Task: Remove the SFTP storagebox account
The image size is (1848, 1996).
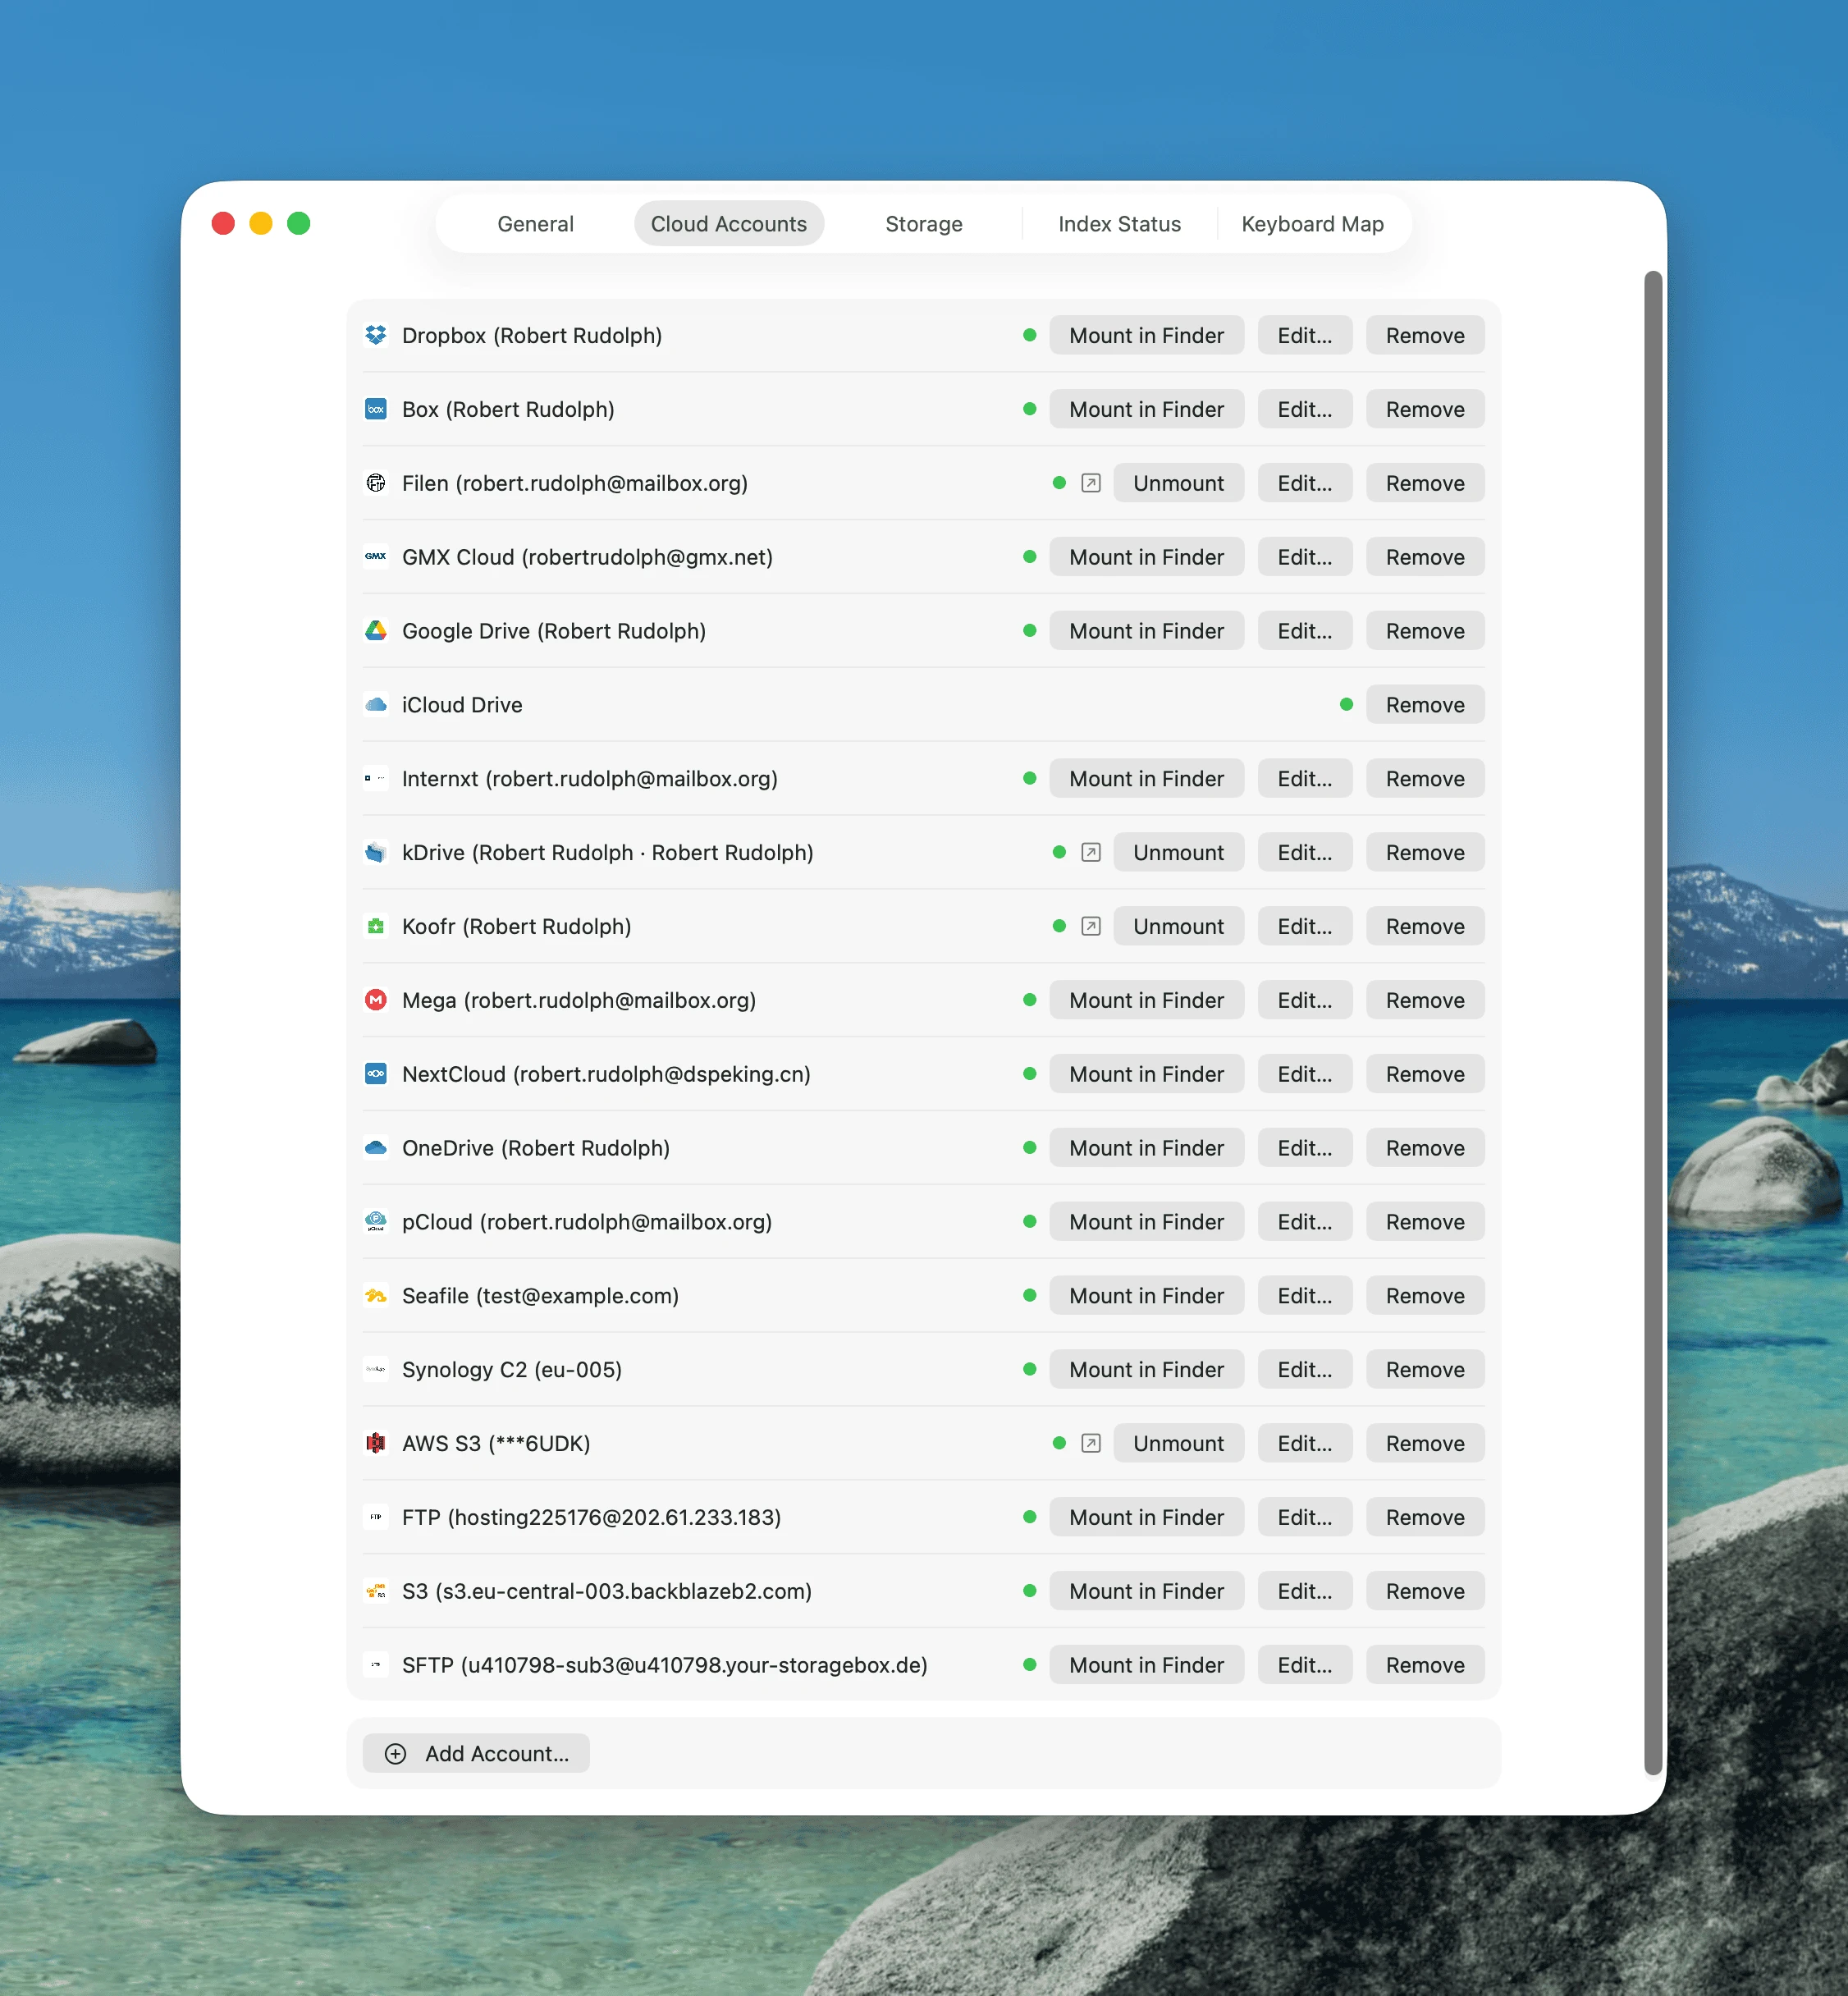Action: (x=1425, y=1665)
